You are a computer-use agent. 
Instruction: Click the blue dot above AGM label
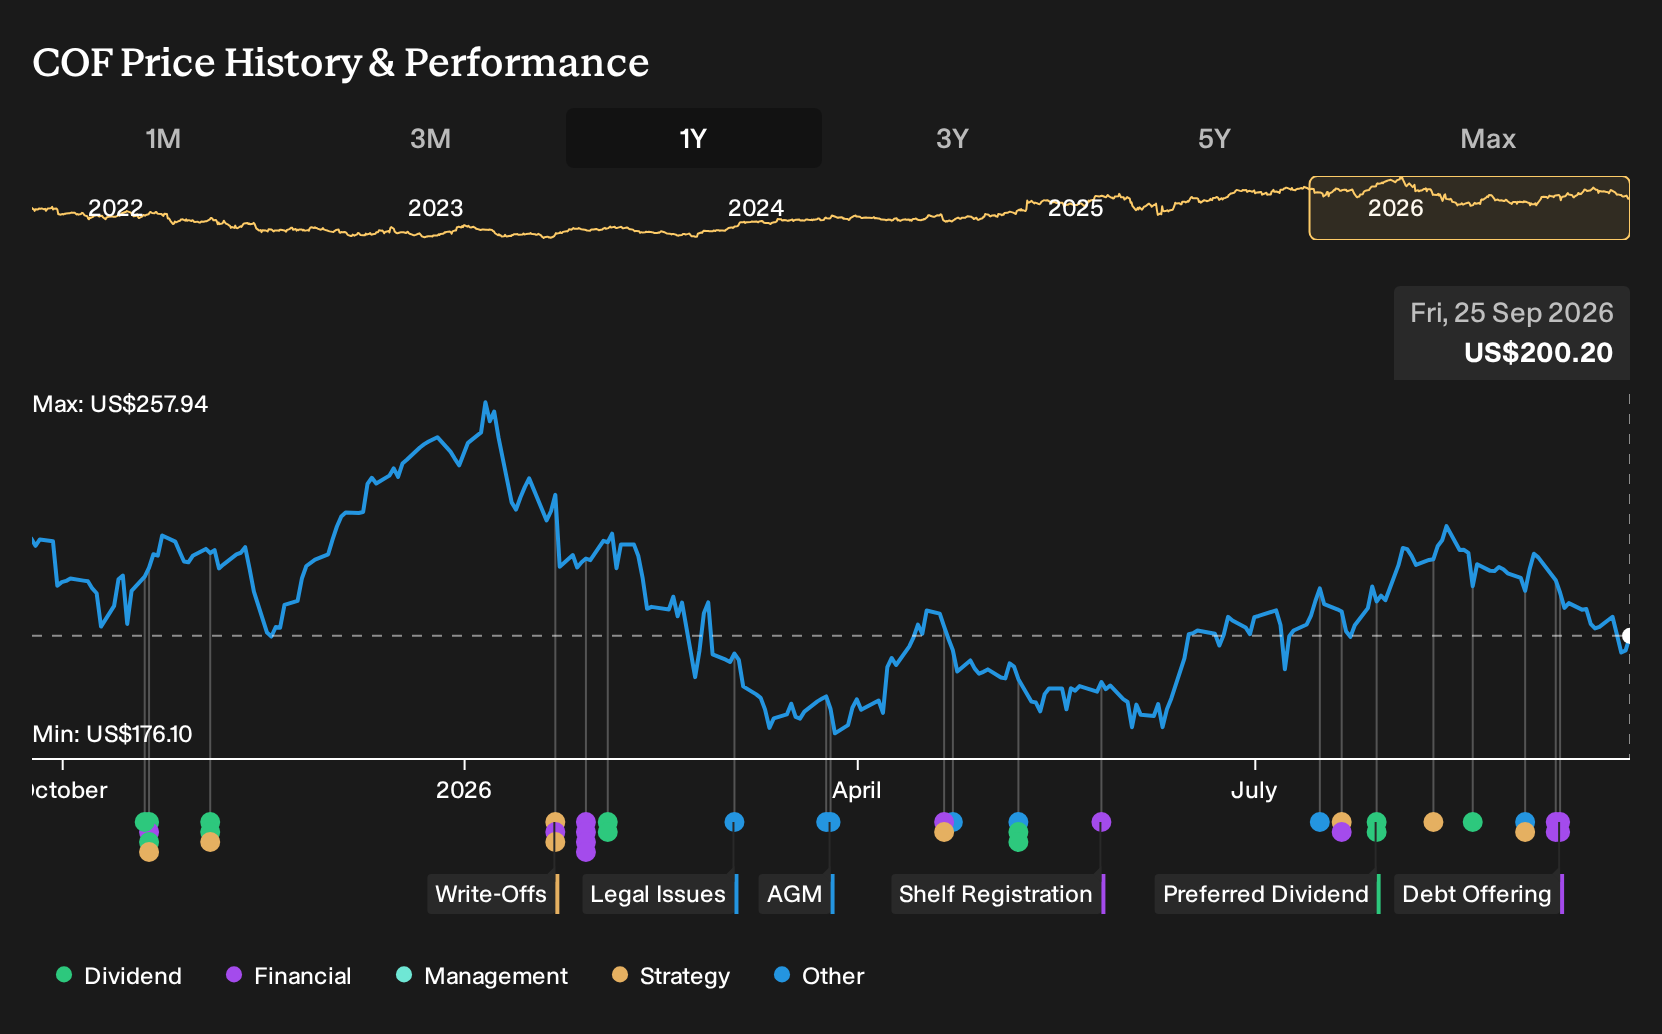click(828, 822)
